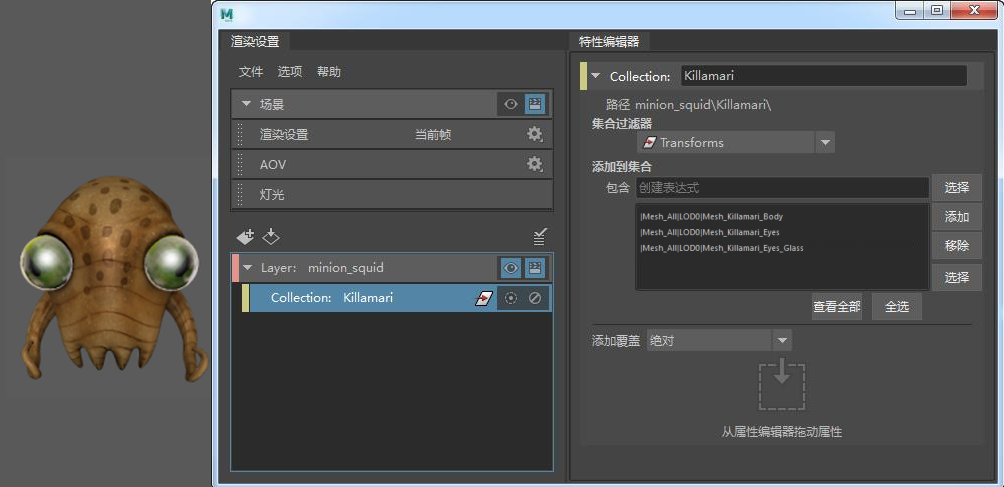Open the 文件 menu
This screenshot has height=487, width=1004.
251,72
